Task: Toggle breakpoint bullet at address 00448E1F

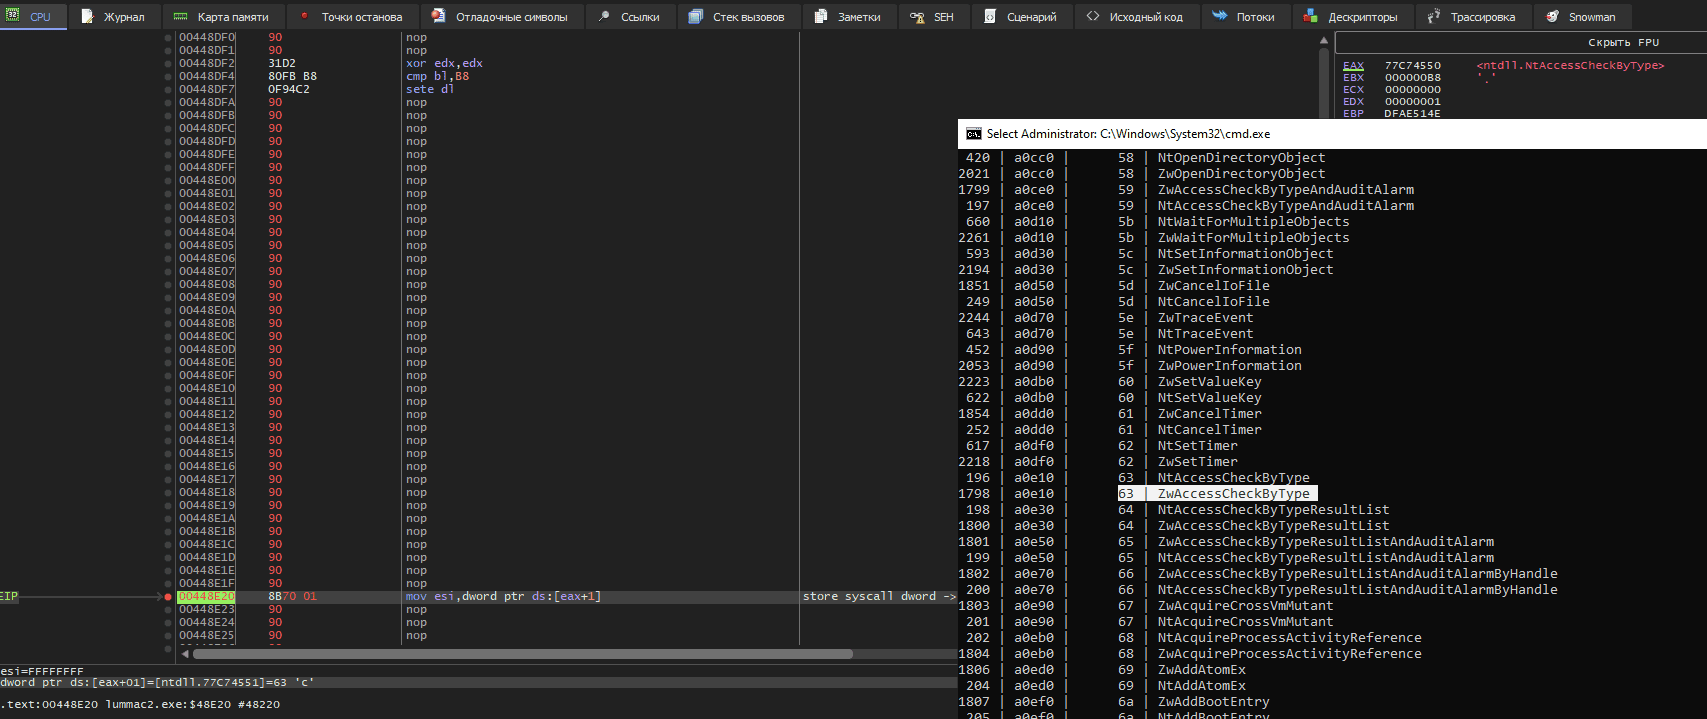Action: tap(168, 583)
